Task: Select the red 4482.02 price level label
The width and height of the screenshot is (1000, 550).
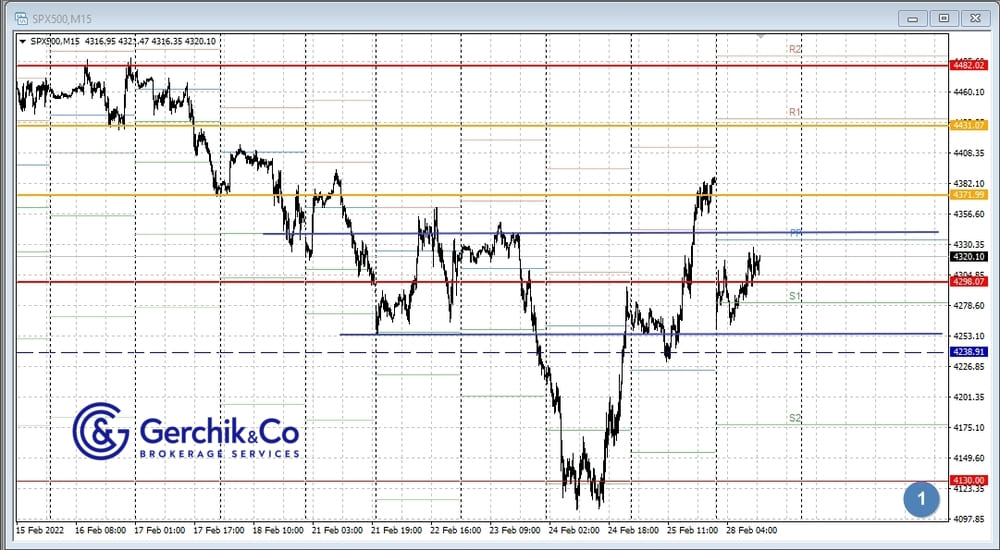Action: click(x=969, y=65)
